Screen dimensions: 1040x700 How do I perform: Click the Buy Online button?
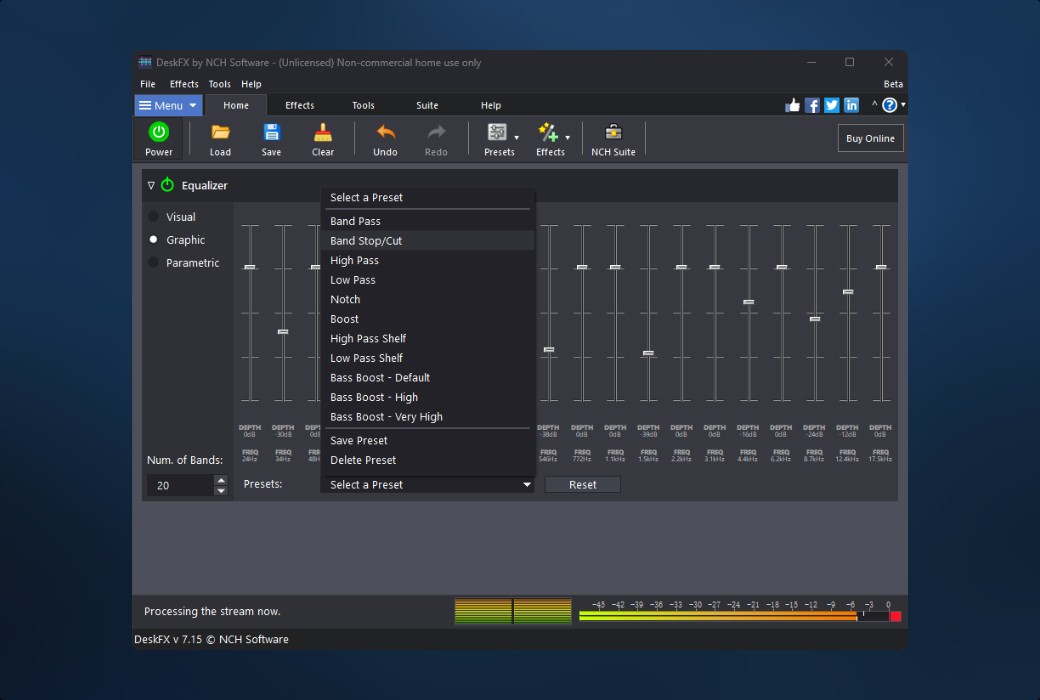click(869, 138)
